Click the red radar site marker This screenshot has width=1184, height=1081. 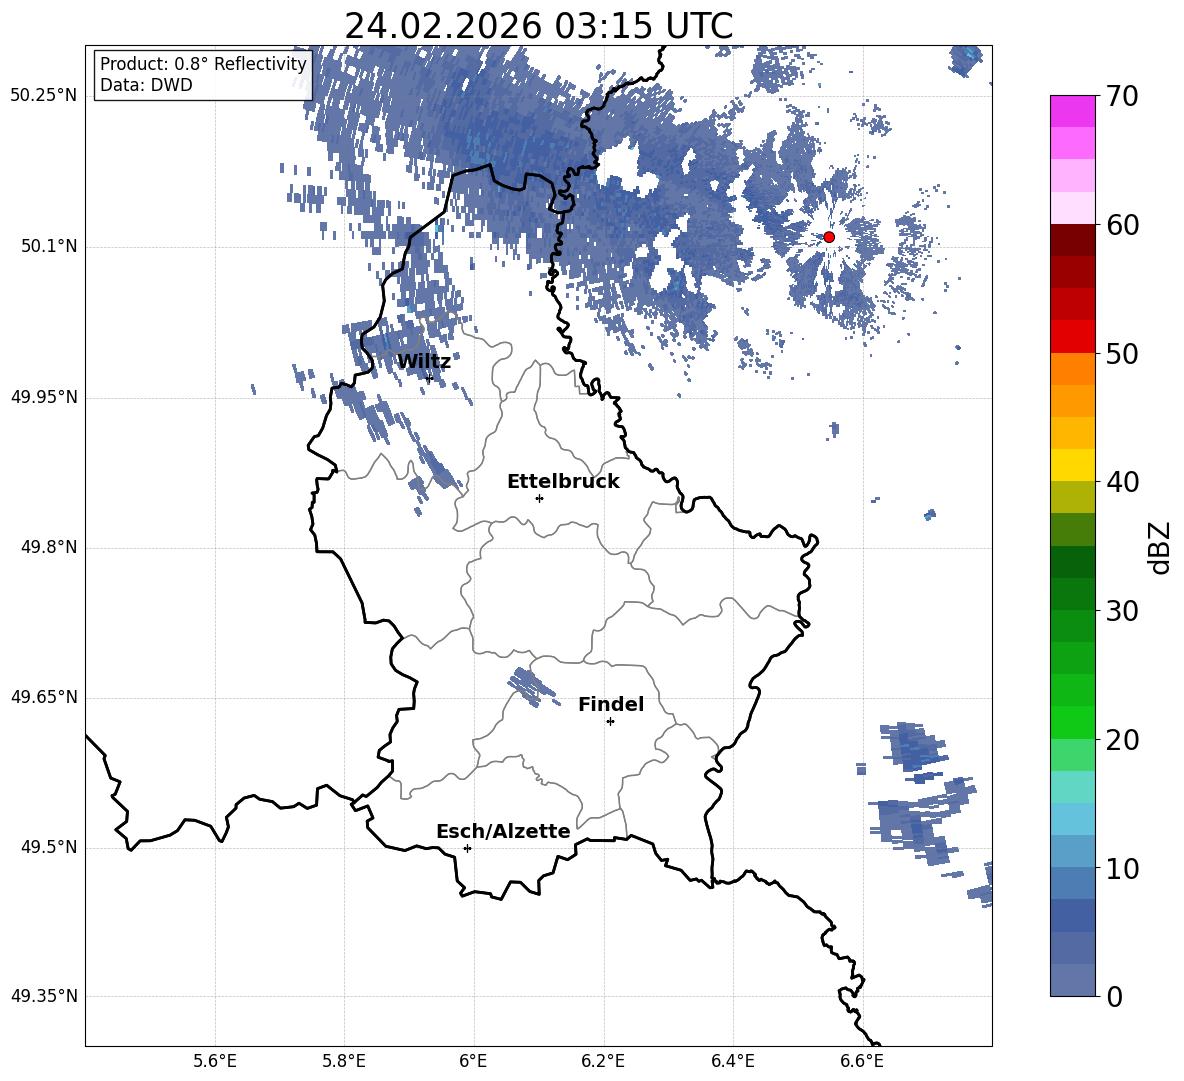[x=828, y=237]
